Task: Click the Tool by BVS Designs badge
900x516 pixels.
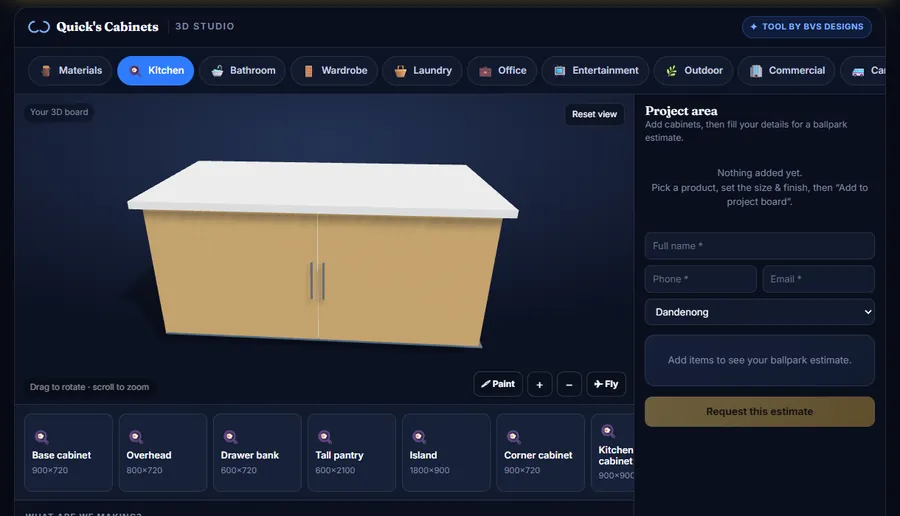Action: tap(806, 27)
